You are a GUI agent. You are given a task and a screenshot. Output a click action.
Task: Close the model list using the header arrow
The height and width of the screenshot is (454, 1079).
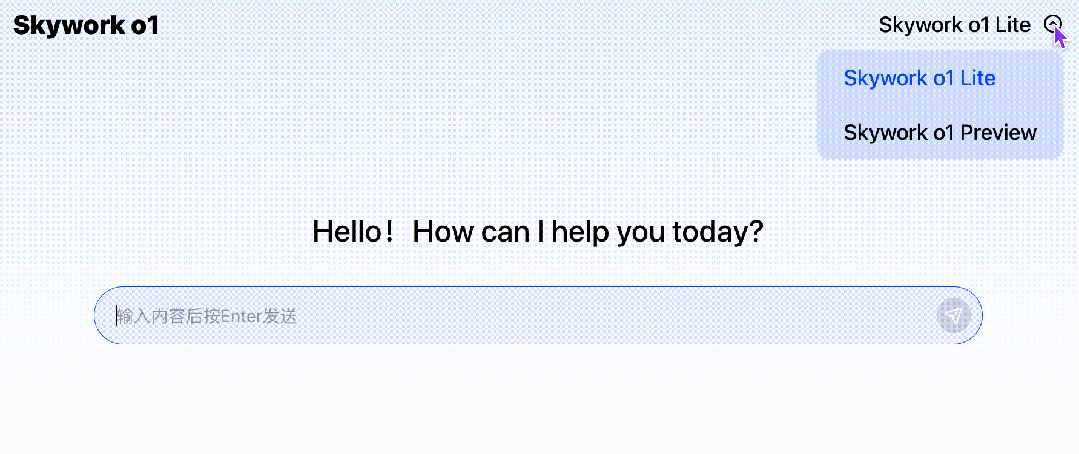click(1053, 25)
